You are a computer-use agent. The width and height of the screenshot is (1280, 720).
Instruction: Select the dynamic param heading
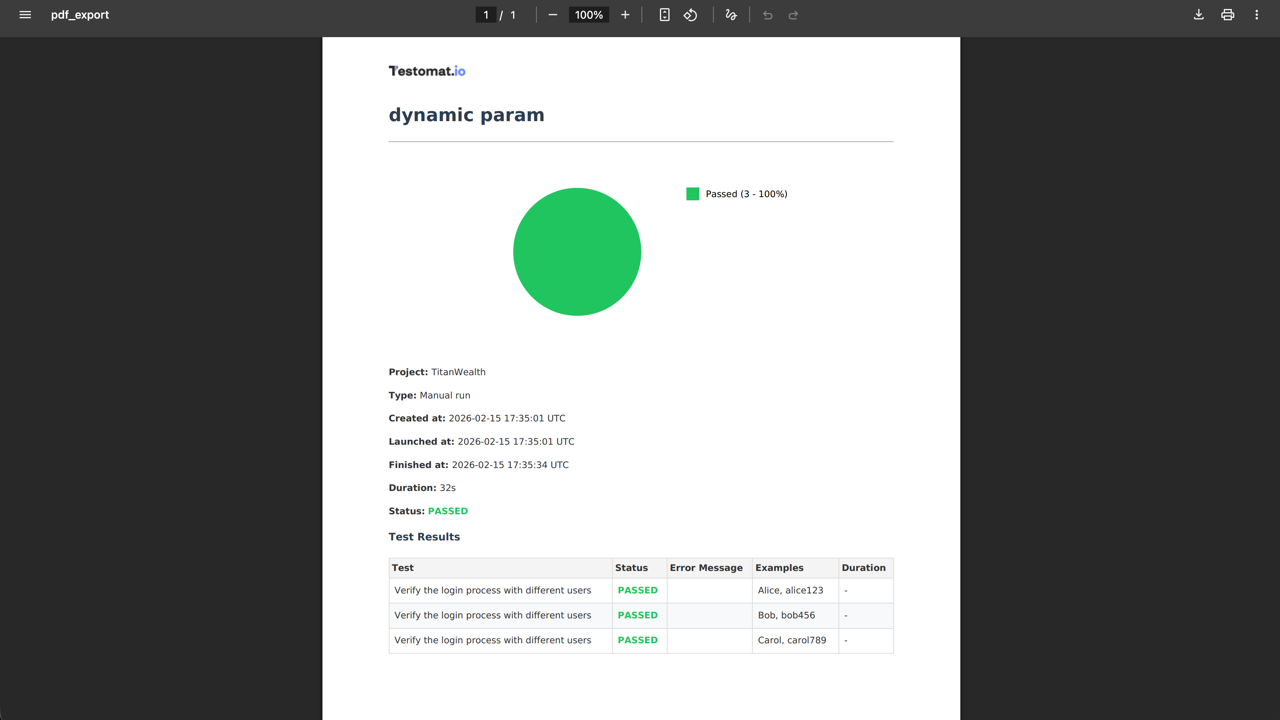coord(466,114)
